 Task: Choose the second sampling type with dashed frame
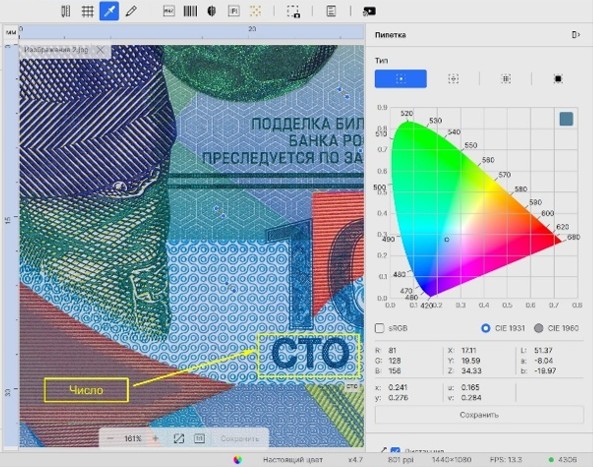click(453, 79)
